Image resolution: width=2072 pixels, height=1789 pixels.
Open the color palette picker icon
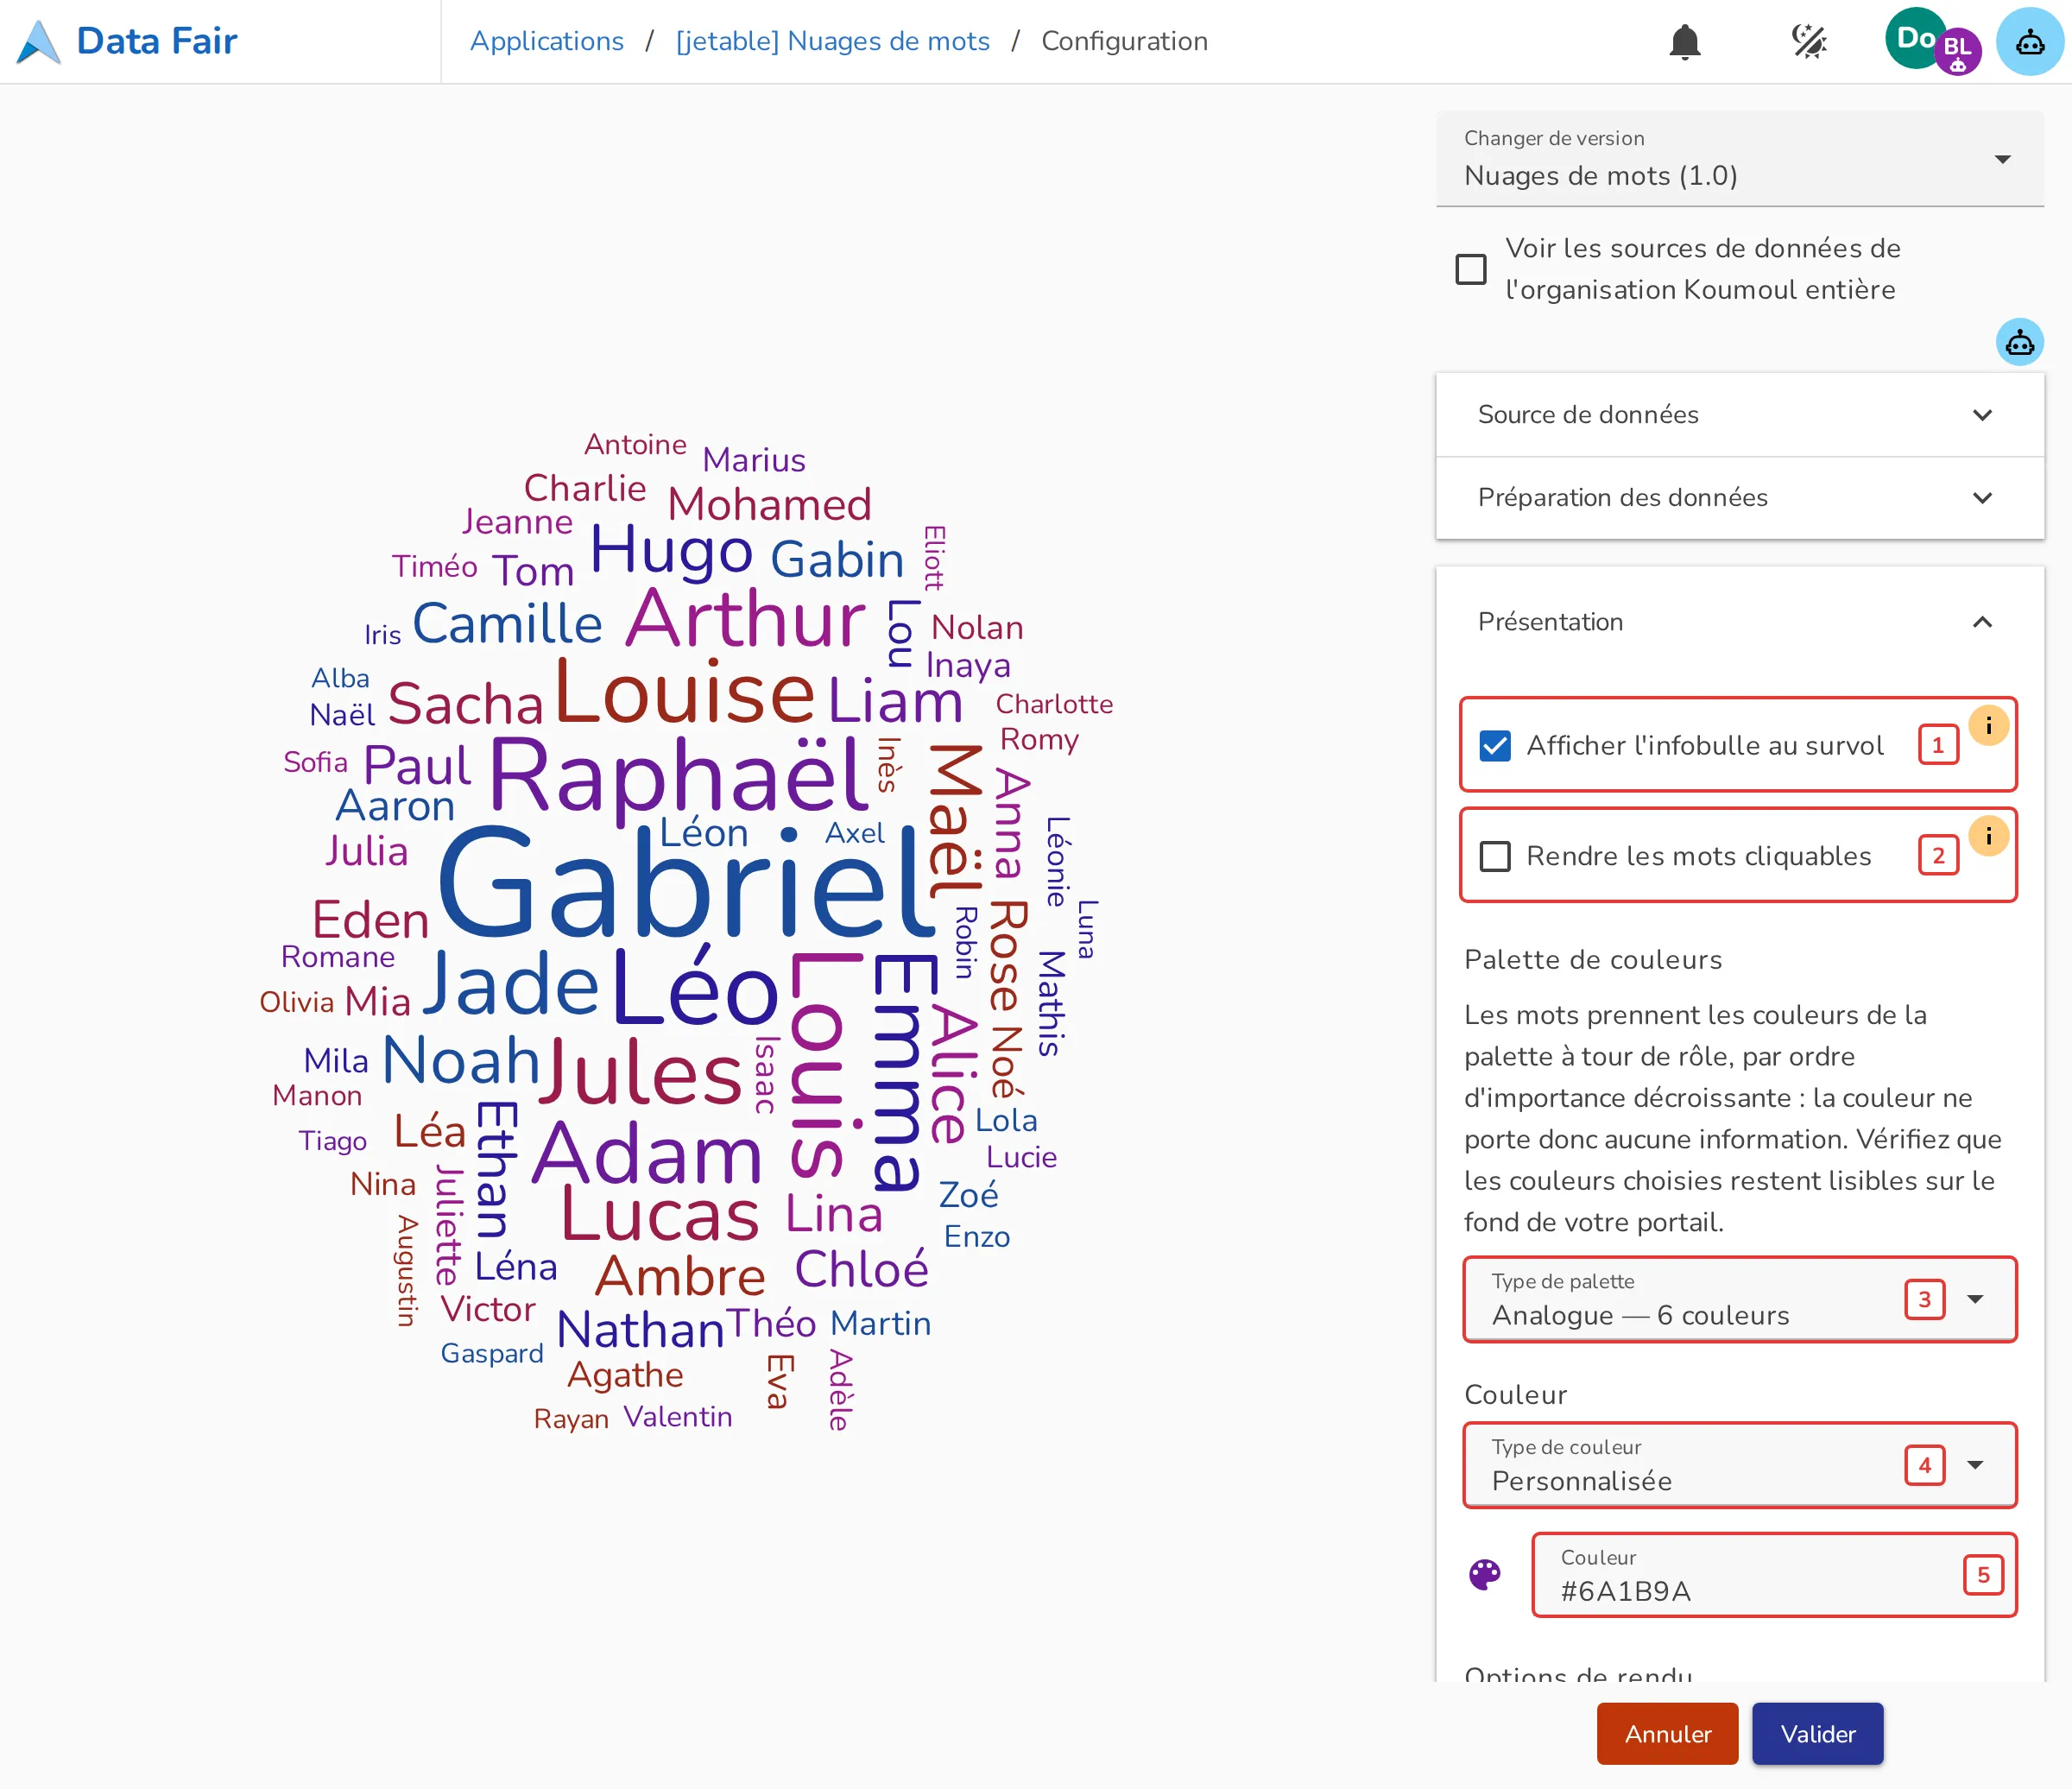click(x=1485, y=1575)
